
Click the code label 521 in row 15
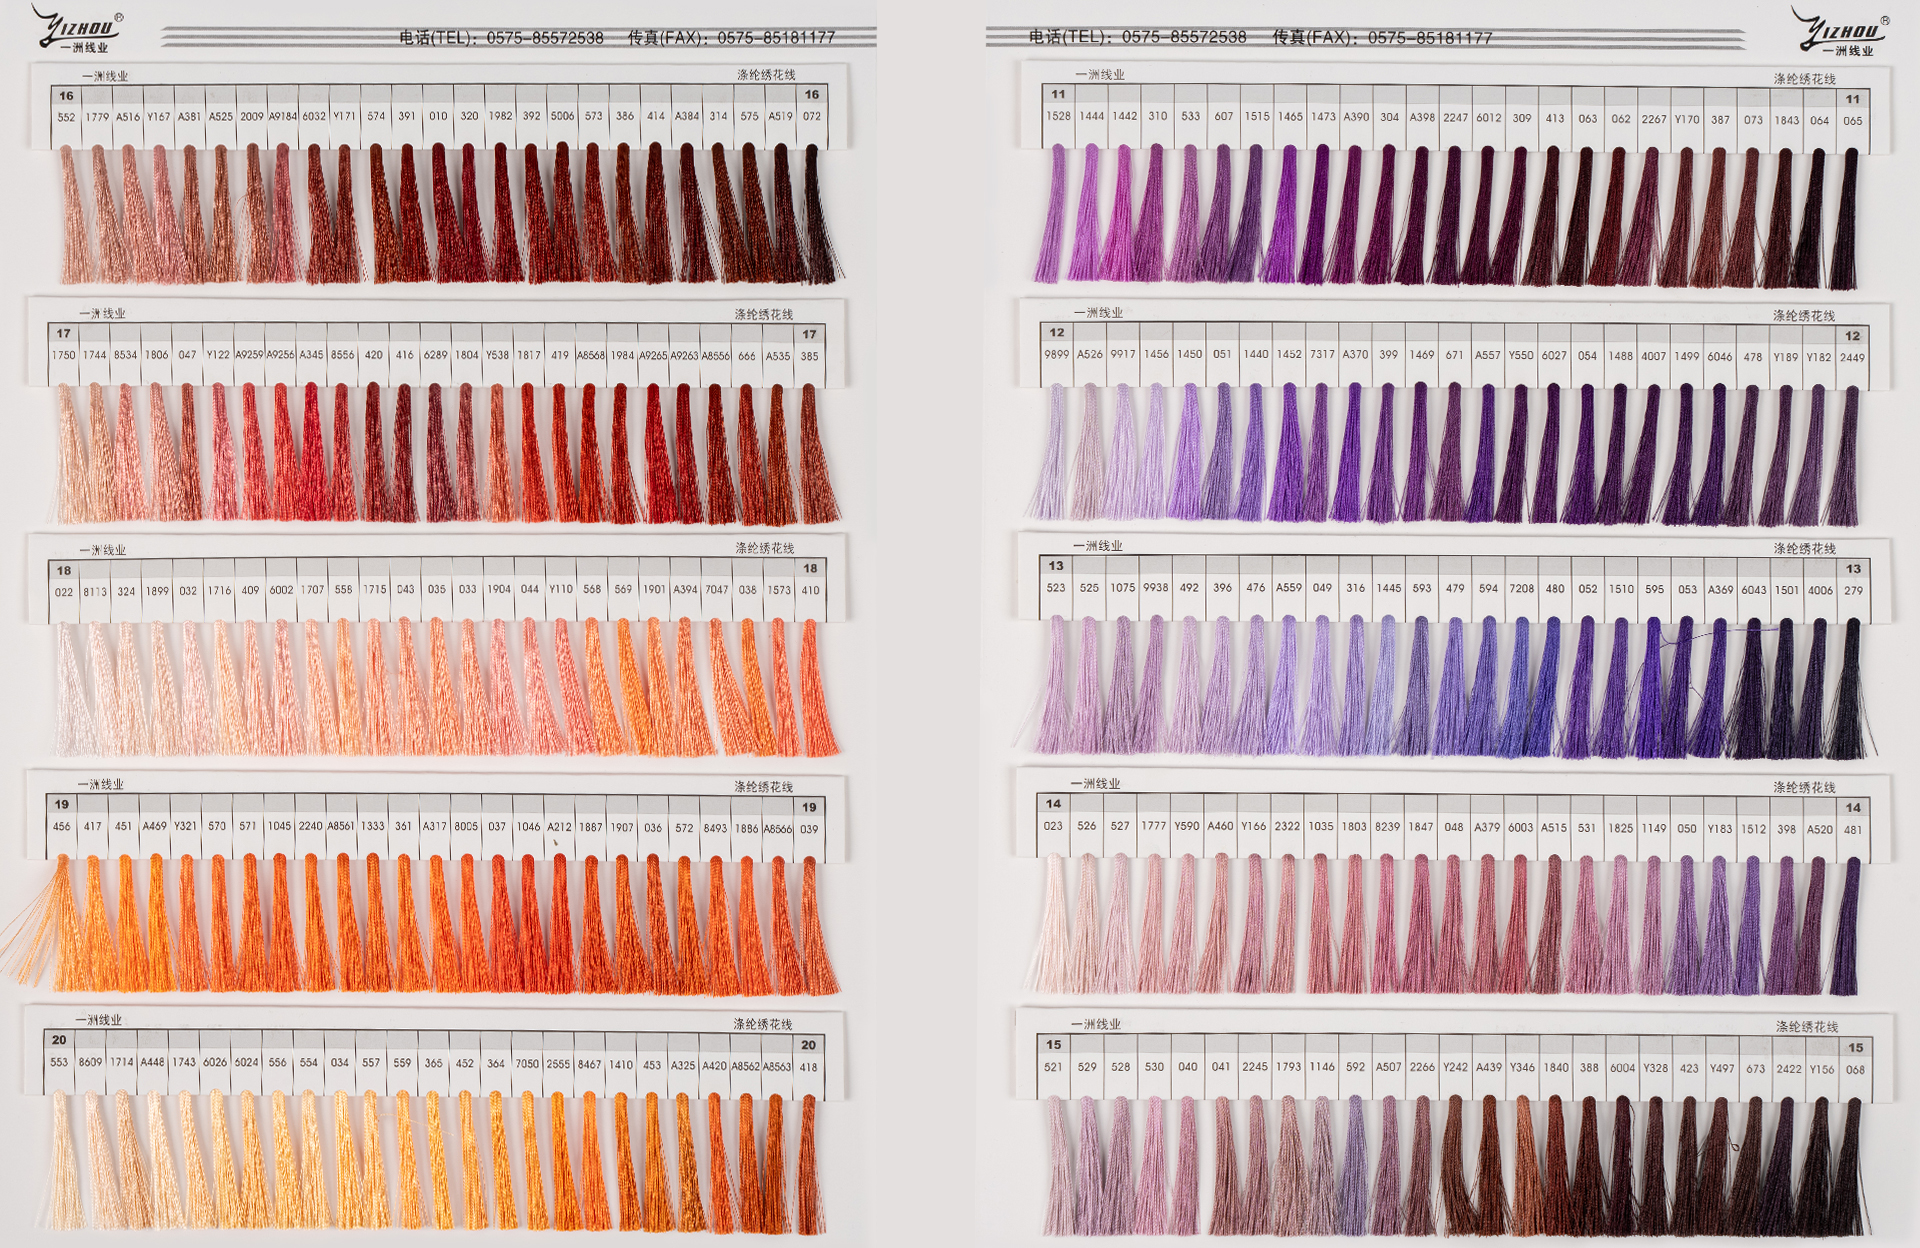pos(1053,1067)
